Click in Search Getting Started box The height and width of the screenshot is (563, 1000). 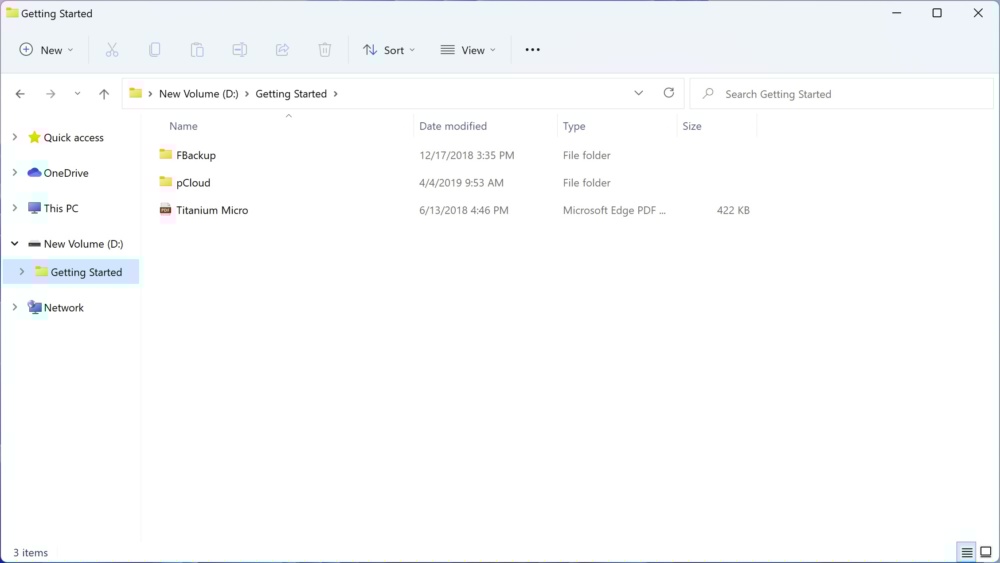[x=842, y=94]
